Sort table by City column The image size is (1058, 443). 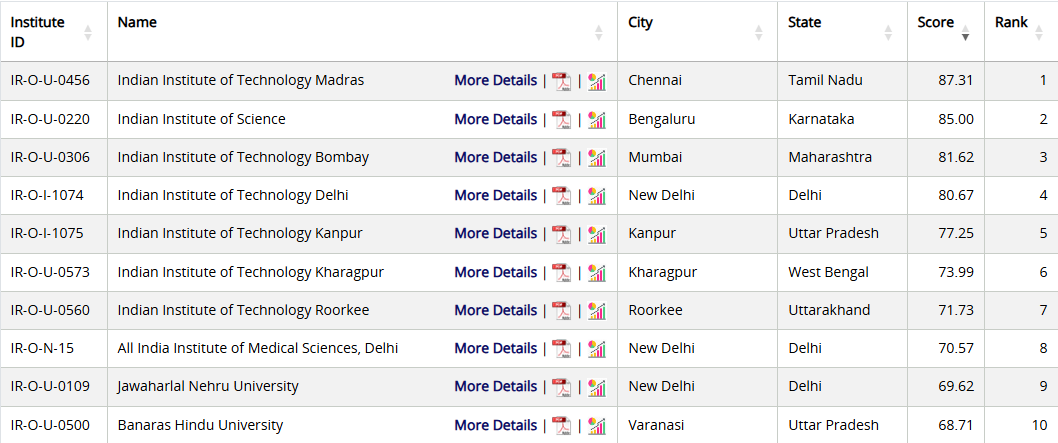[758, 32]
